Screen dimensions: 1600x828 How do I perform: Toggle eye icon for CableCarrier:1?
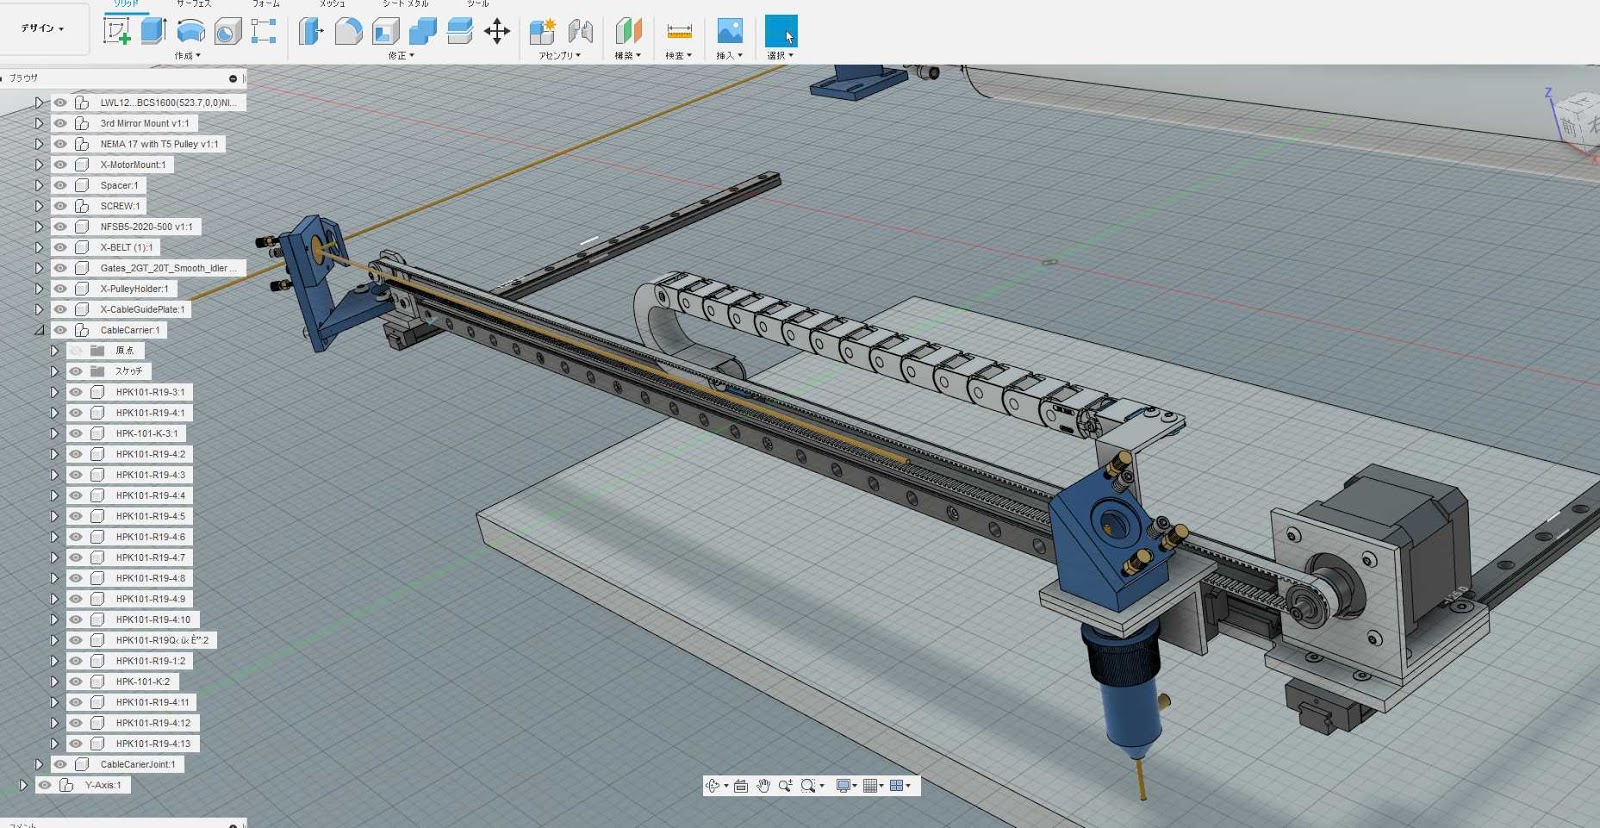pyautogui.click(x=60, y=330)
